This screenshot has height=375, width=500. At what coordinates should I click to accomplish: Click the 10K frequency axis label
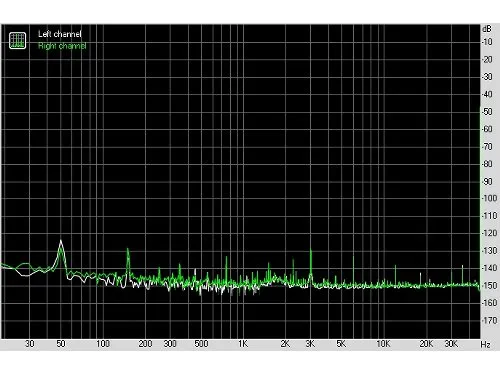click(383, 344)
